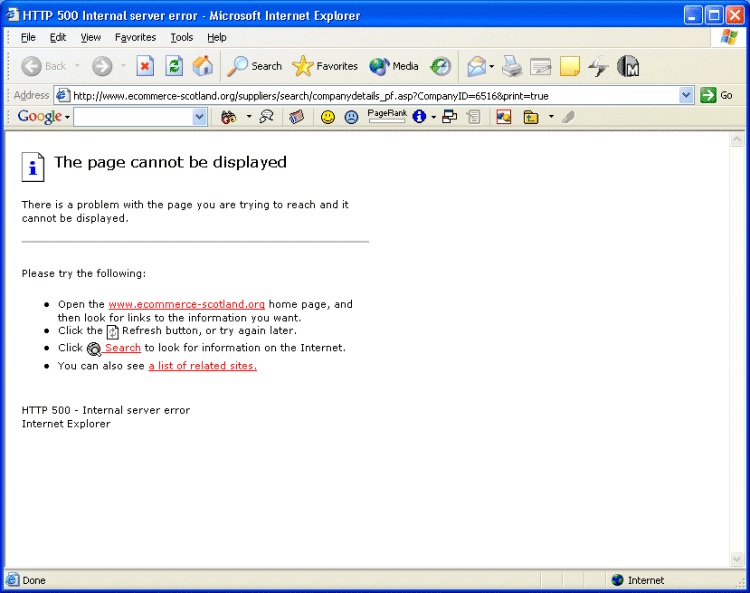Click the AutoFill form icon

[x=474, y=117]
